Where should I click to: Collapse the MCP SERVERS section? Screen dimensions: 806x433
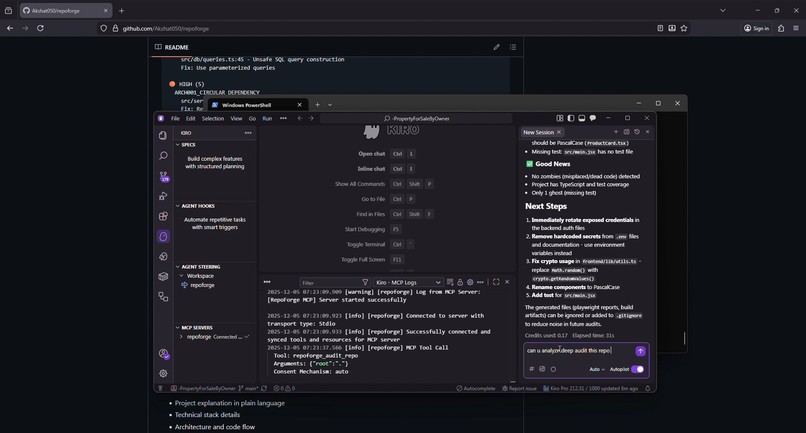pyautogui.click(x=178, y=328)
